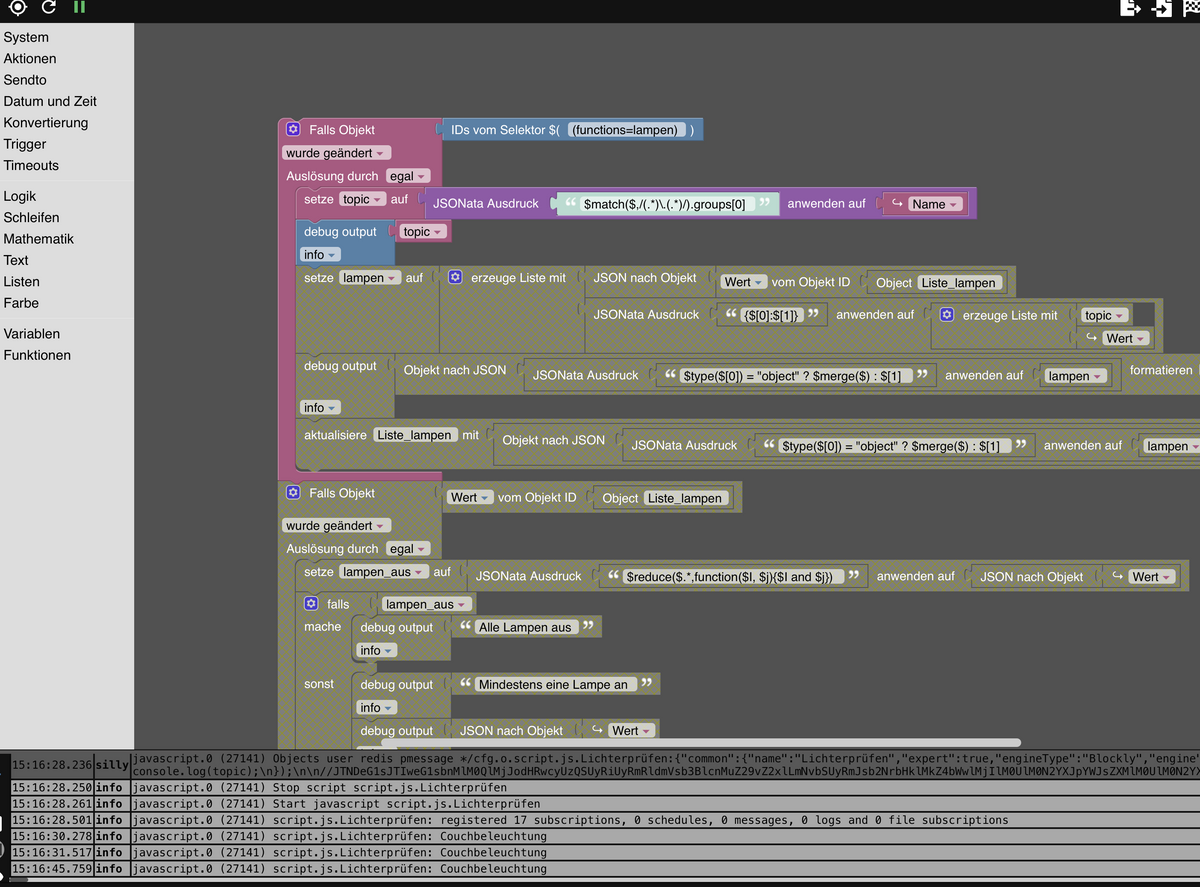Click the export blocks icon at top right
The image size is (1200, 887).
[x=1131, y=9]
